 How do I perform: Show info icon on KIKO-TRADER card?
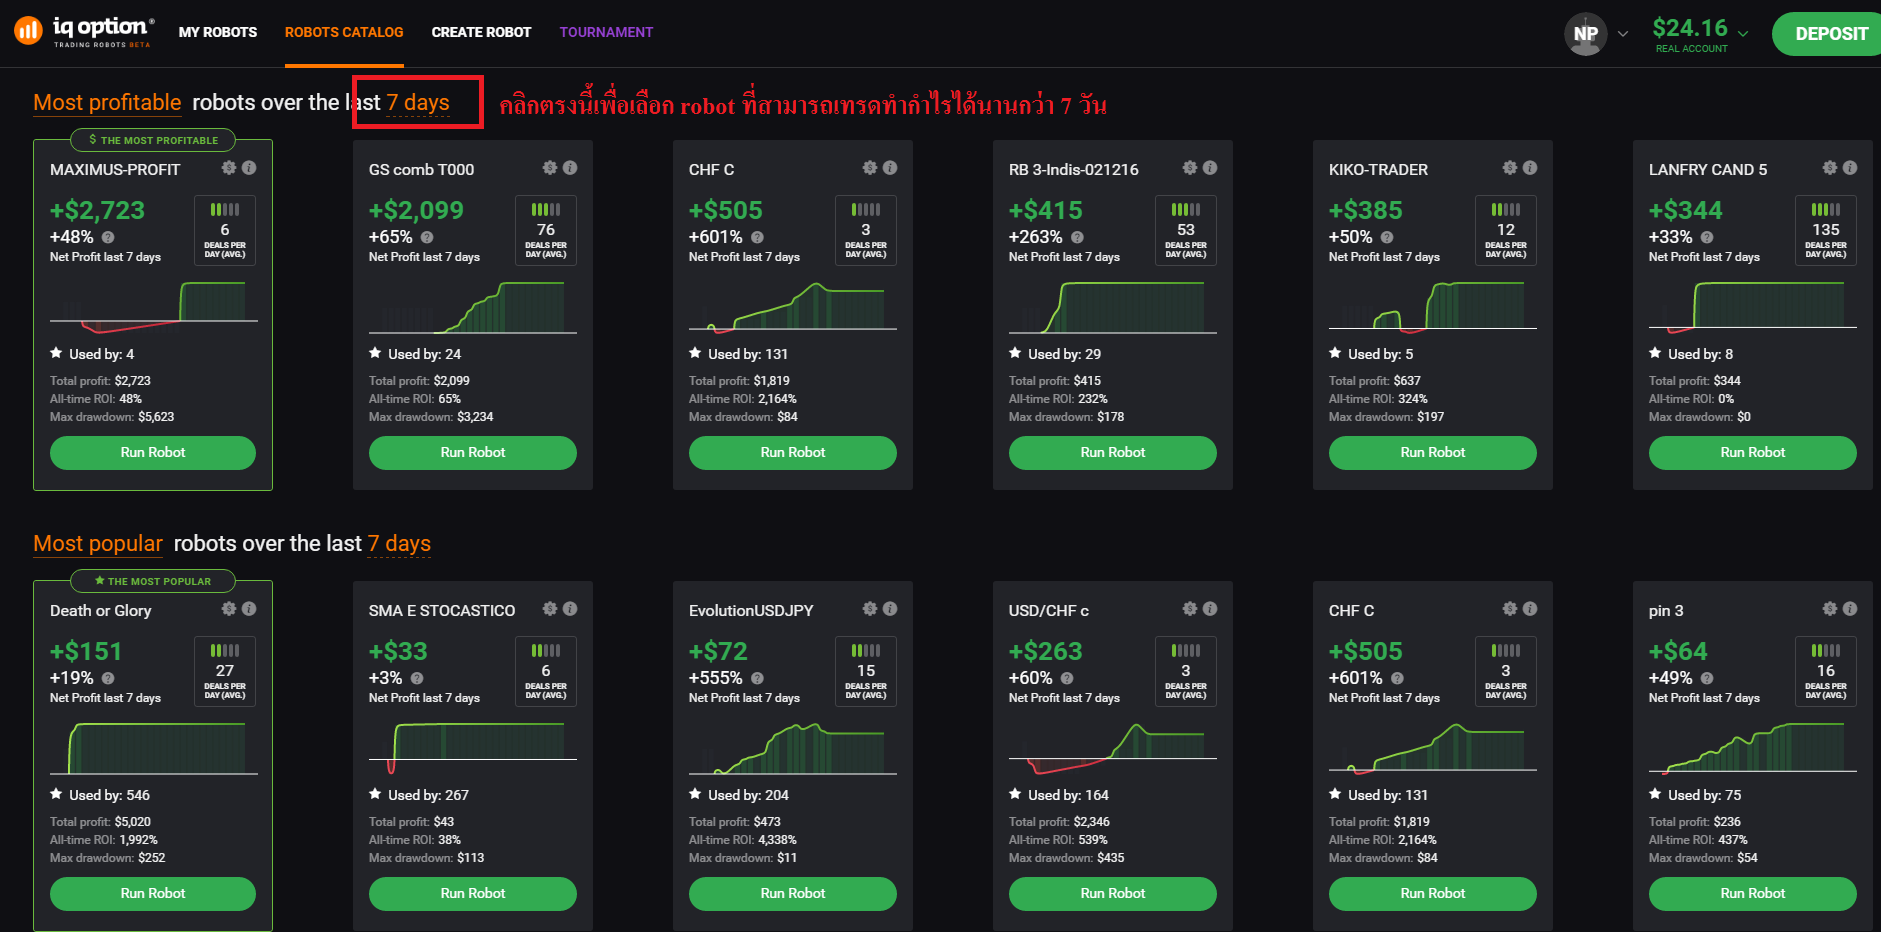point(1530,168)
